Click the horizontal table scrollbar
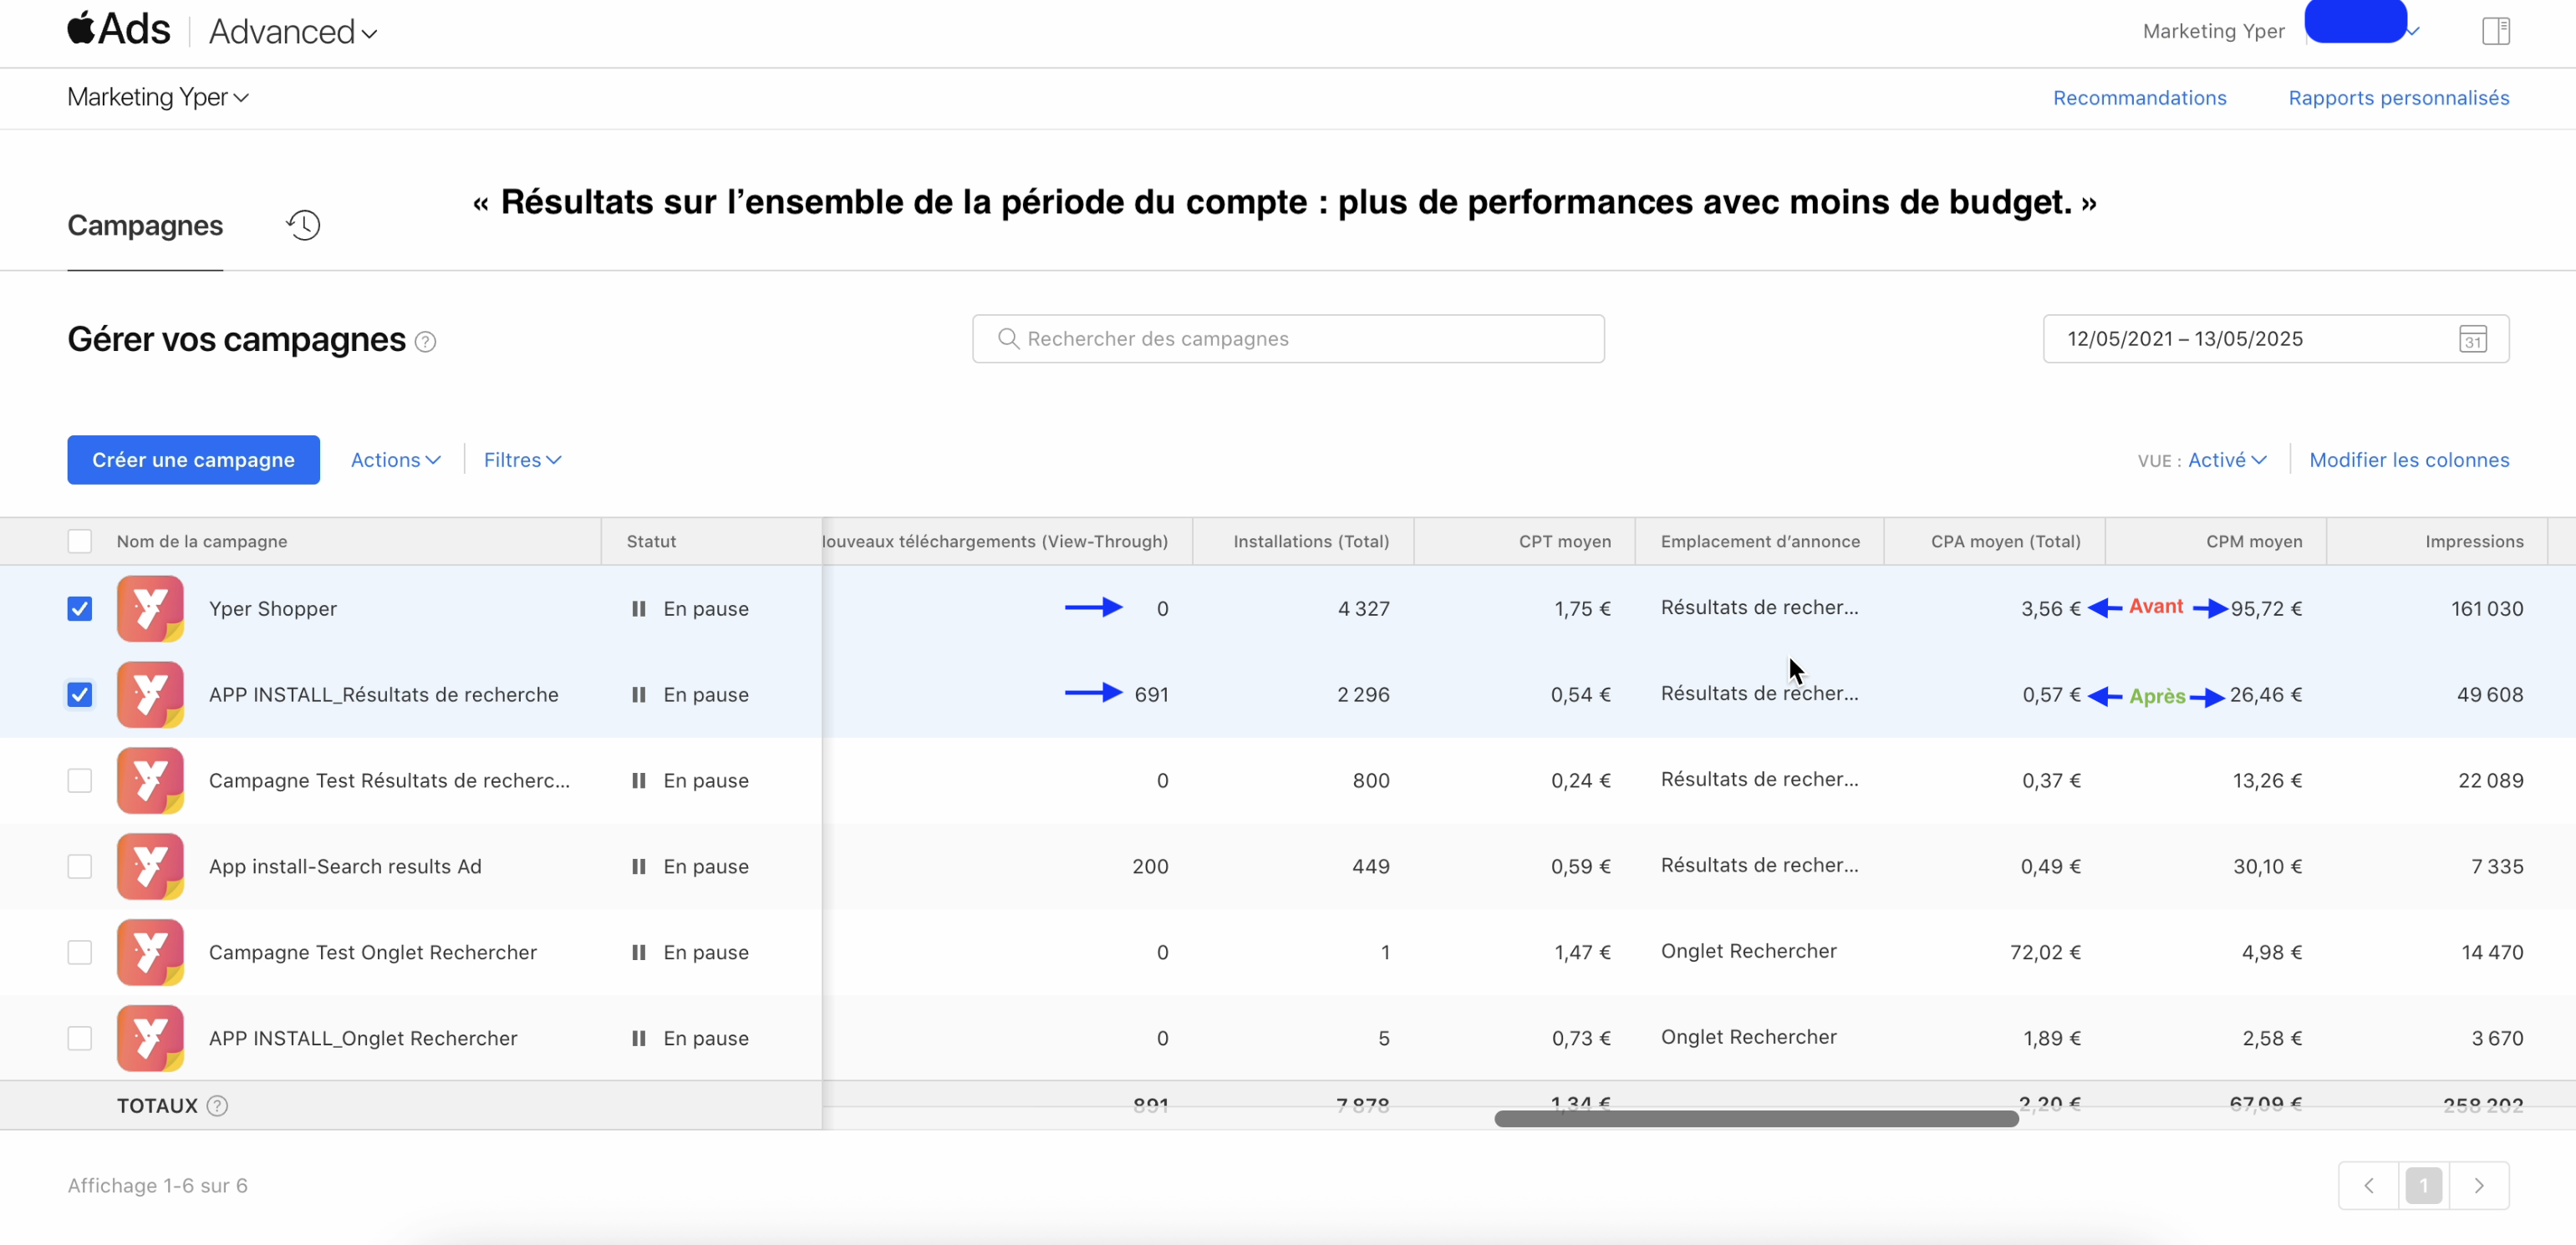Viewport: 2576px width, 1245px height. coord(1756,1119)
